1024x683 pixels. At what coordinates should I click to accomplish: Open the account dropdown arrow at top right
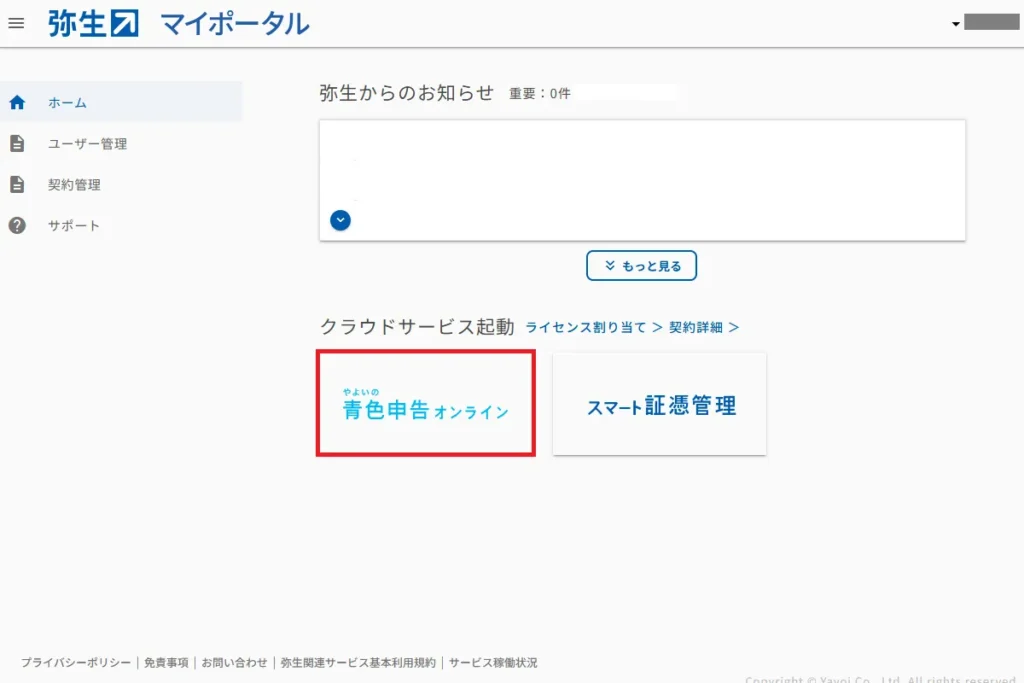(x=955, y=24)
